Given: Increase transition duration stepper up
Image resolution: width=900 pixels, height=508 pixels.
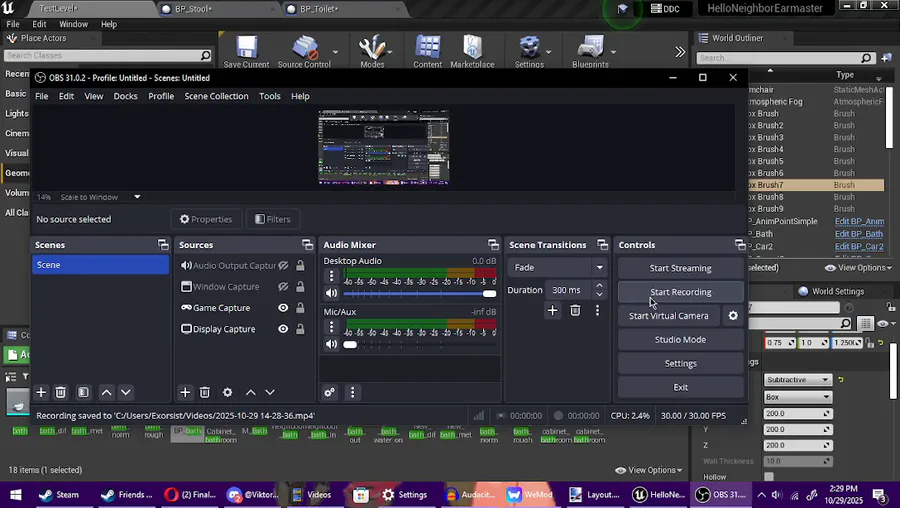Looking at the screenshot, I should (x=599, y=285).
